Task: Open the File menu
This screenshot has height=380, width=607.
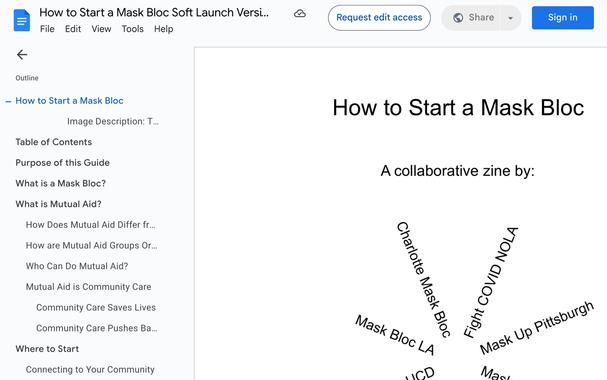Action: (x=47, y=29)
